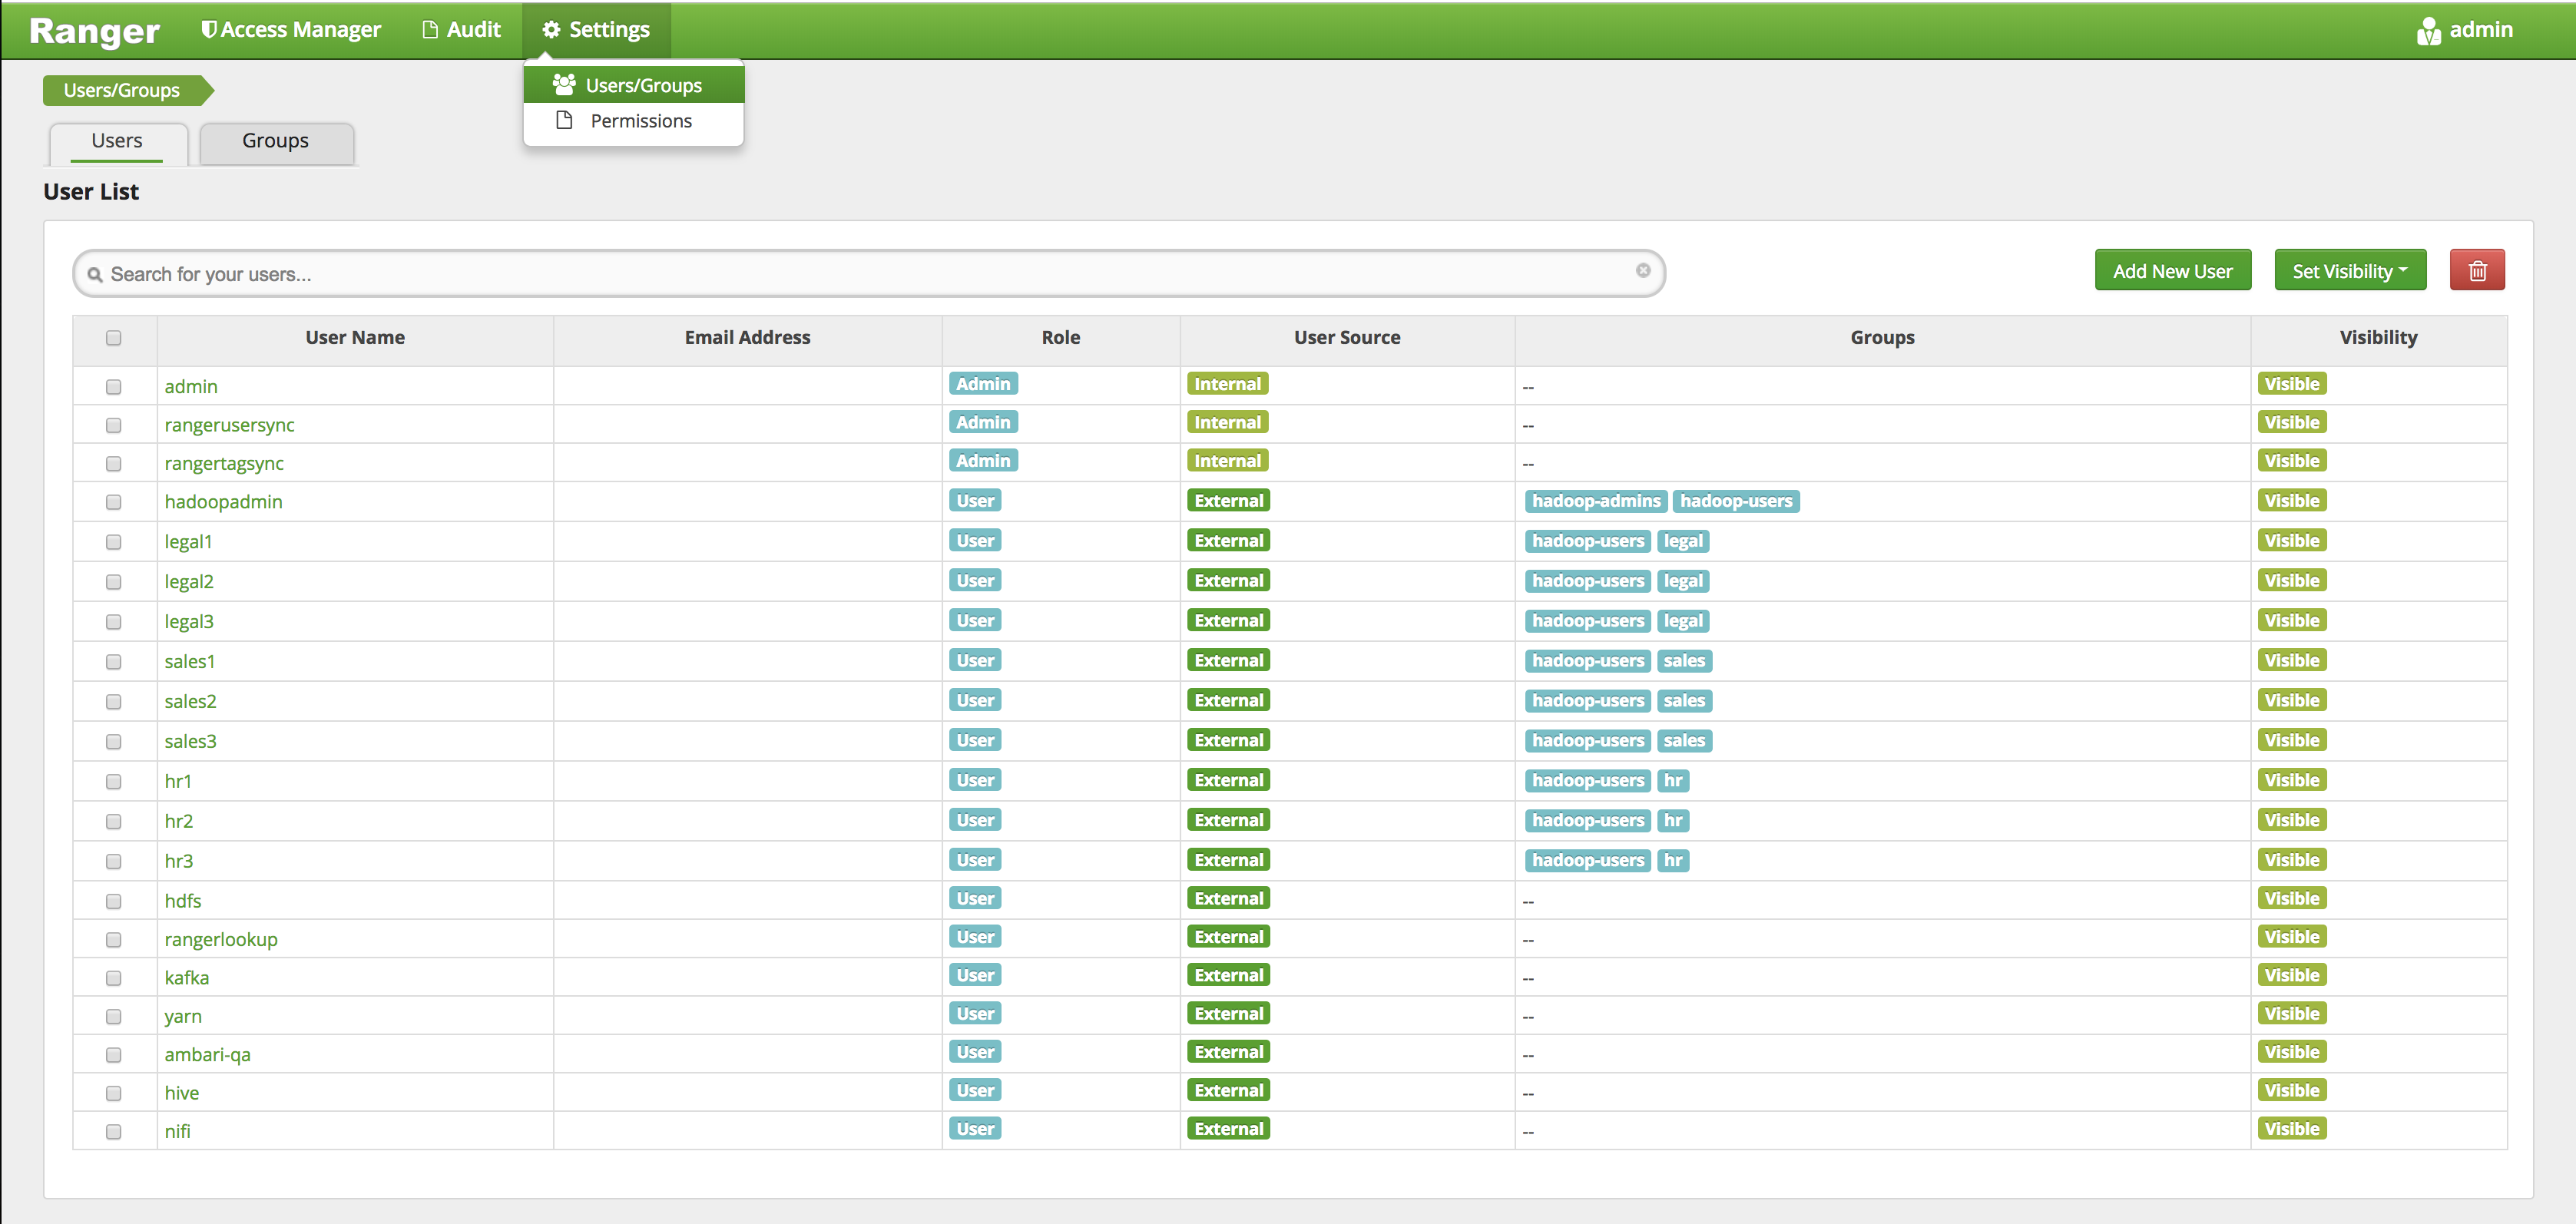The width and height of the screenshot is (2576, 1224).
Task: Open the hive user link
Action: 182,1093
